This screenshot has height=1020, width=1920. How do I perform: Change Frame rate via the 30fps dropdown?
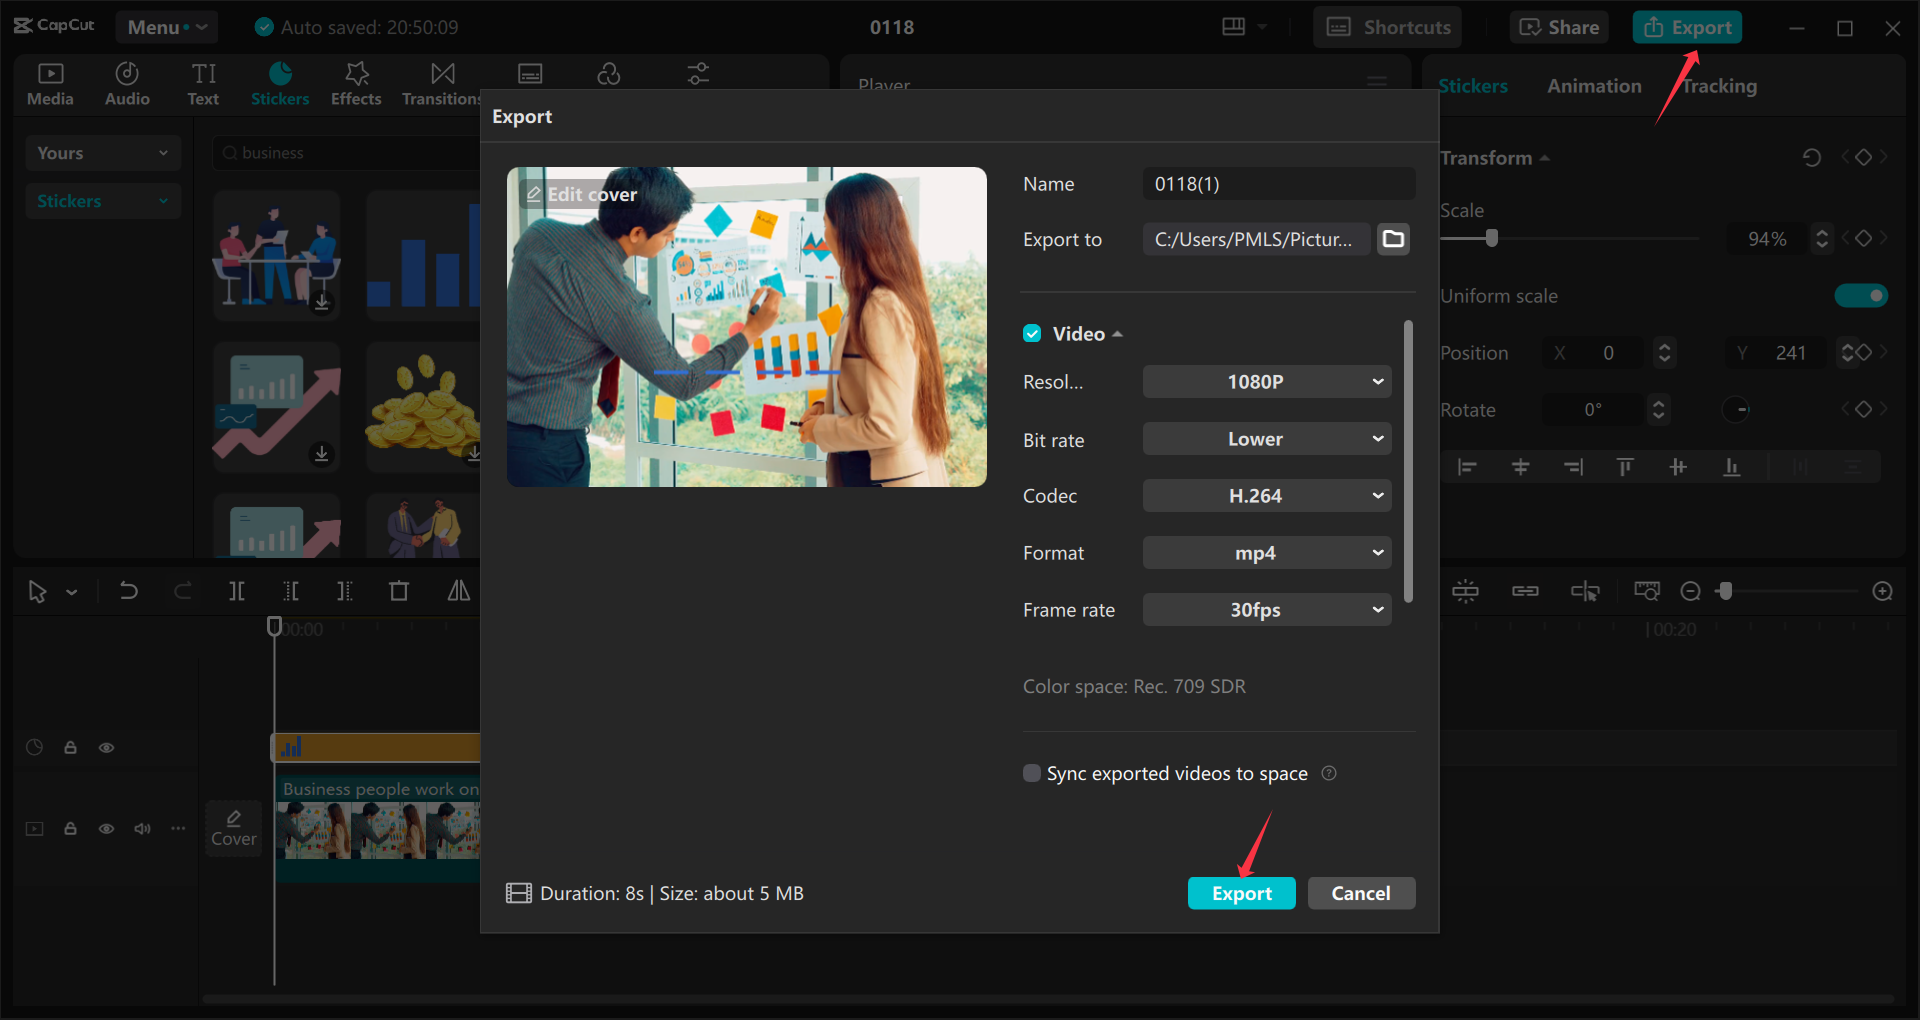point(1266,609)
